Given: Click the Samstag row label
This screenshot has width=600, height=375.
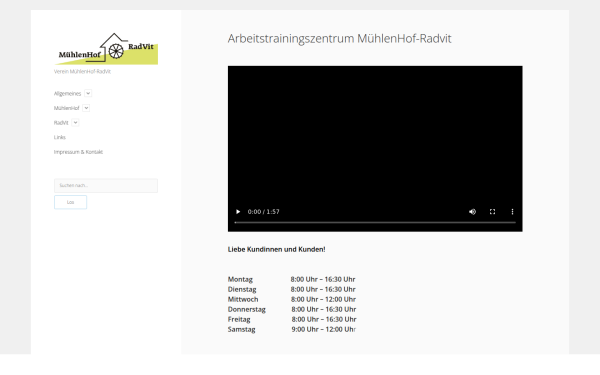Looking at the screenshot, I should tap(241, 329).
